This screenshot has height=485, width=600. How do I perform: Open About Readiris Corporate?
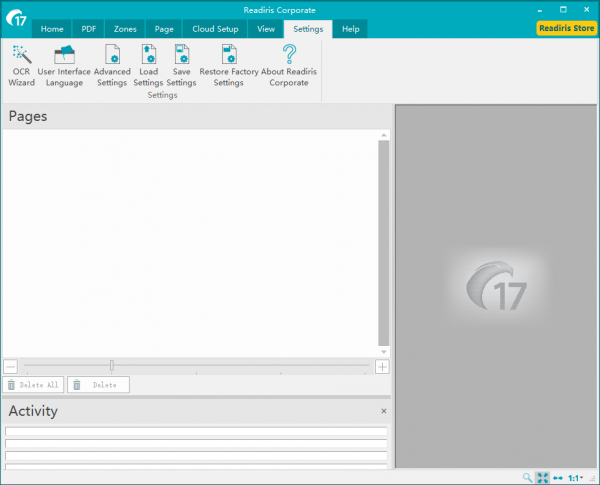289,65
